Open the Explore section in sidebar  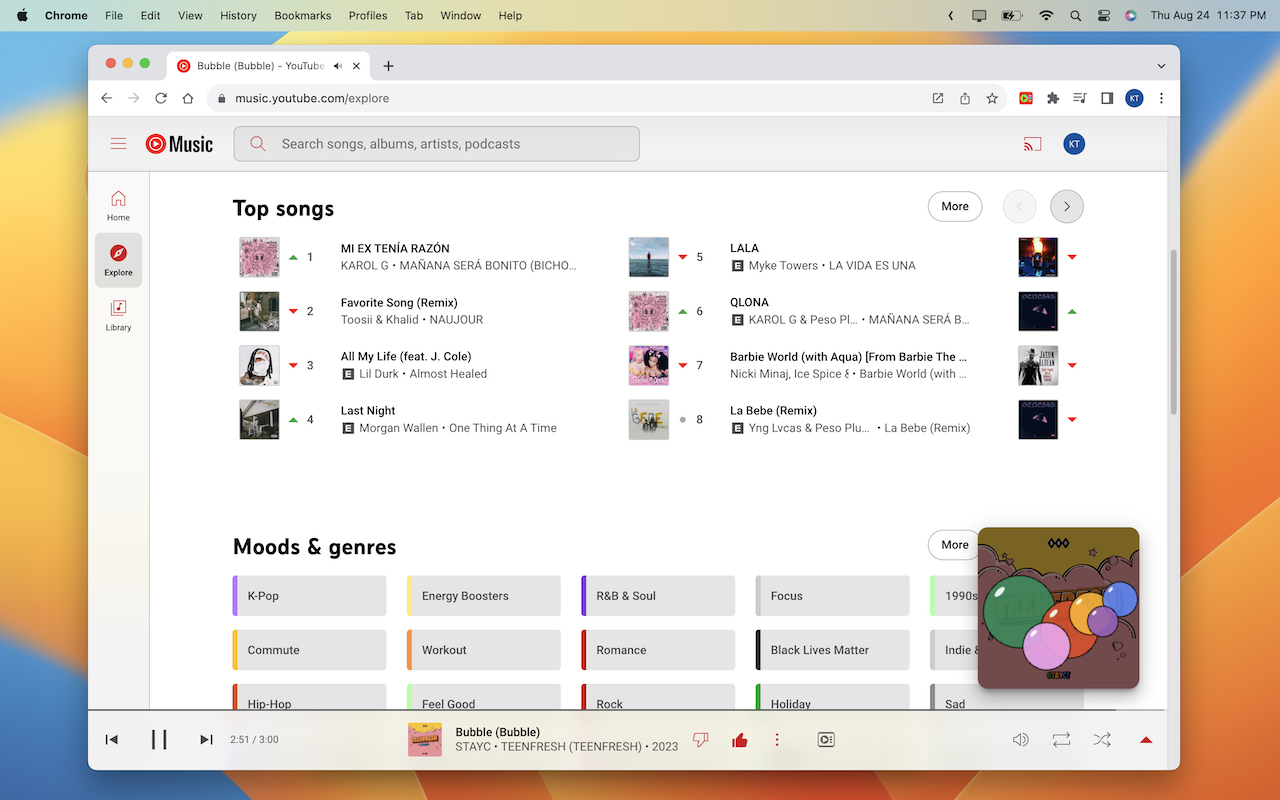coord(118,259)
